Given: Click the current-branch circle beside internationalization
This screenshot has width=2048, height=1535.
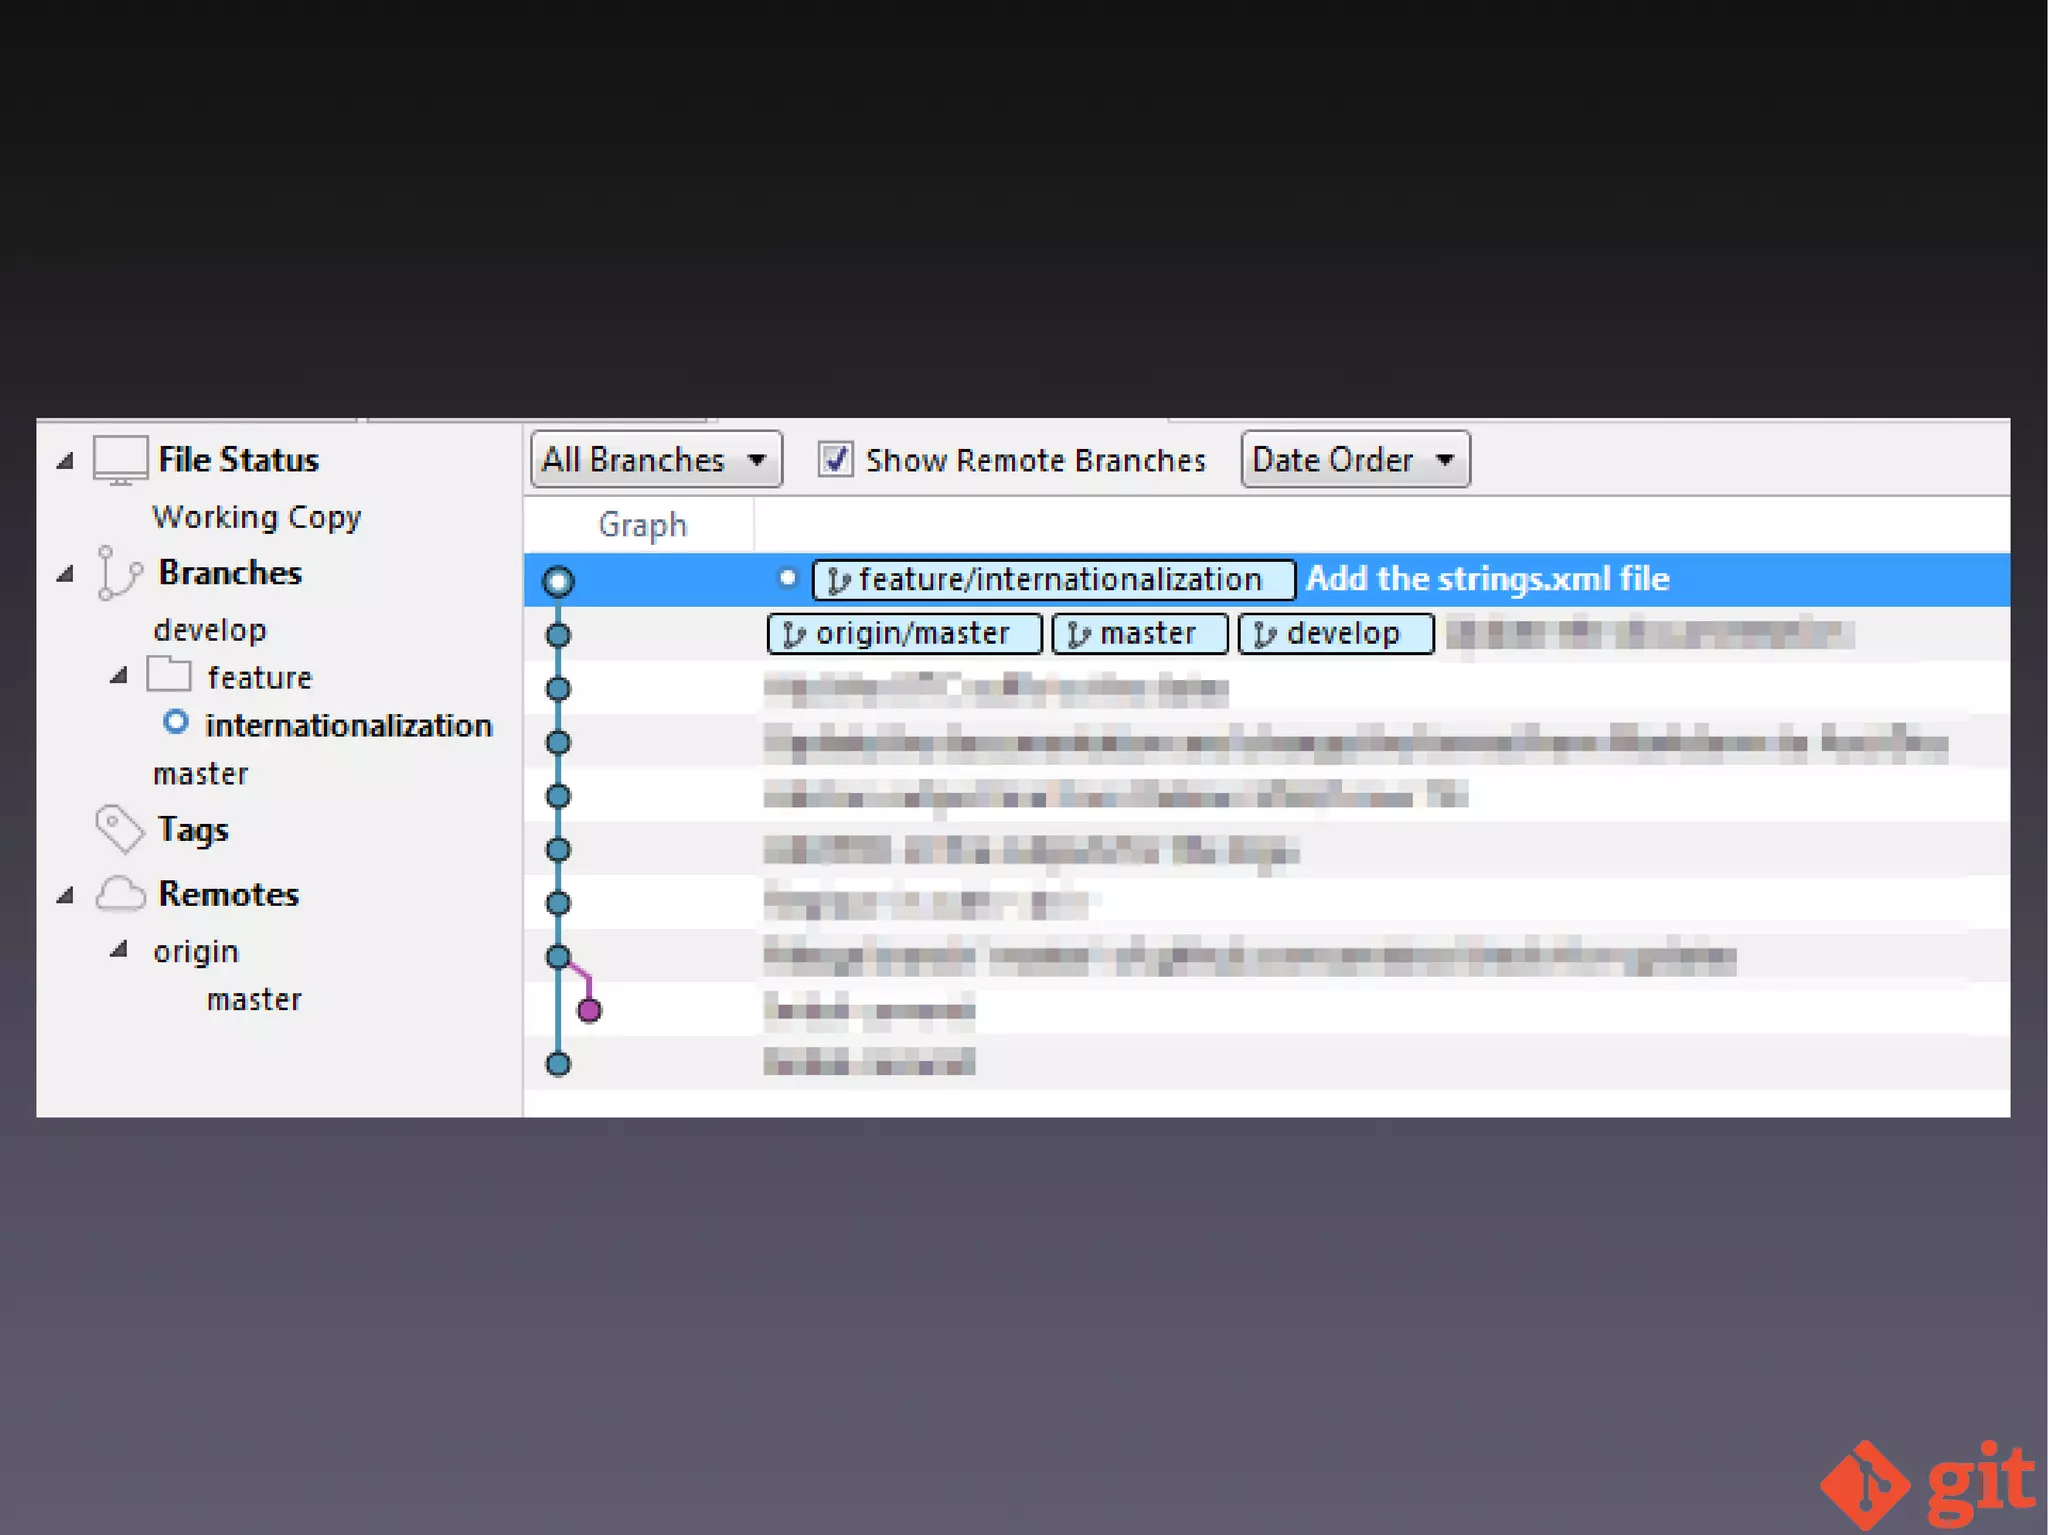Looking at the screenshot, I should (176, 722).
